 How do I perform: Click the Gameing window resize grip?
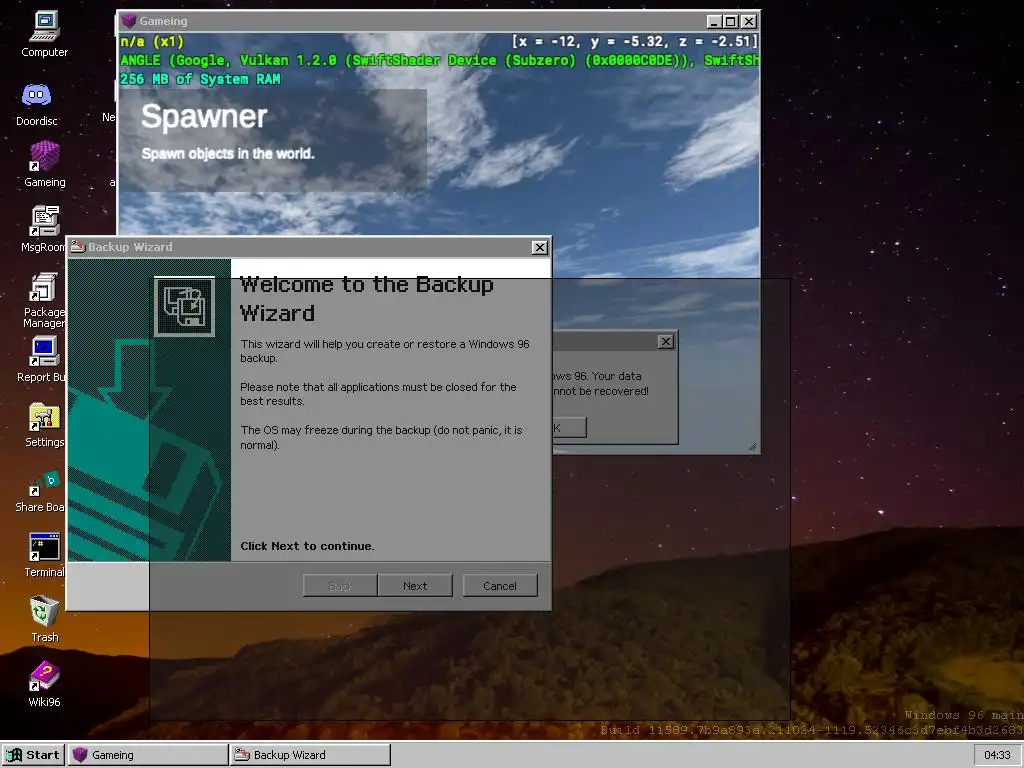(752, 447)
